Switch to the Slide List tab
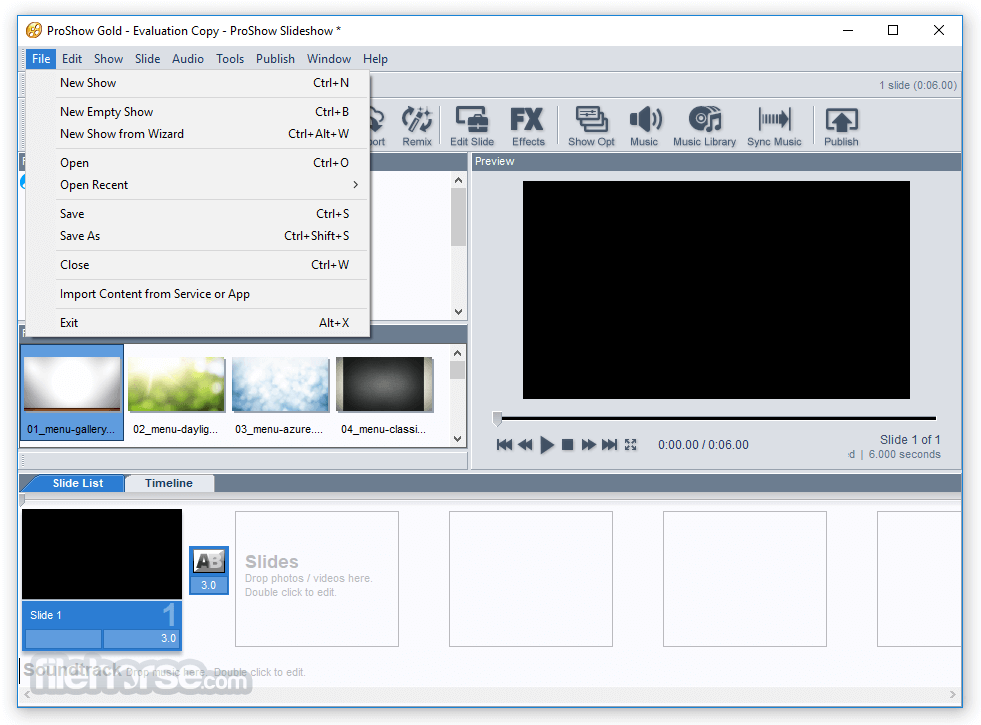981x725 pixels. [x=78, y=483]
